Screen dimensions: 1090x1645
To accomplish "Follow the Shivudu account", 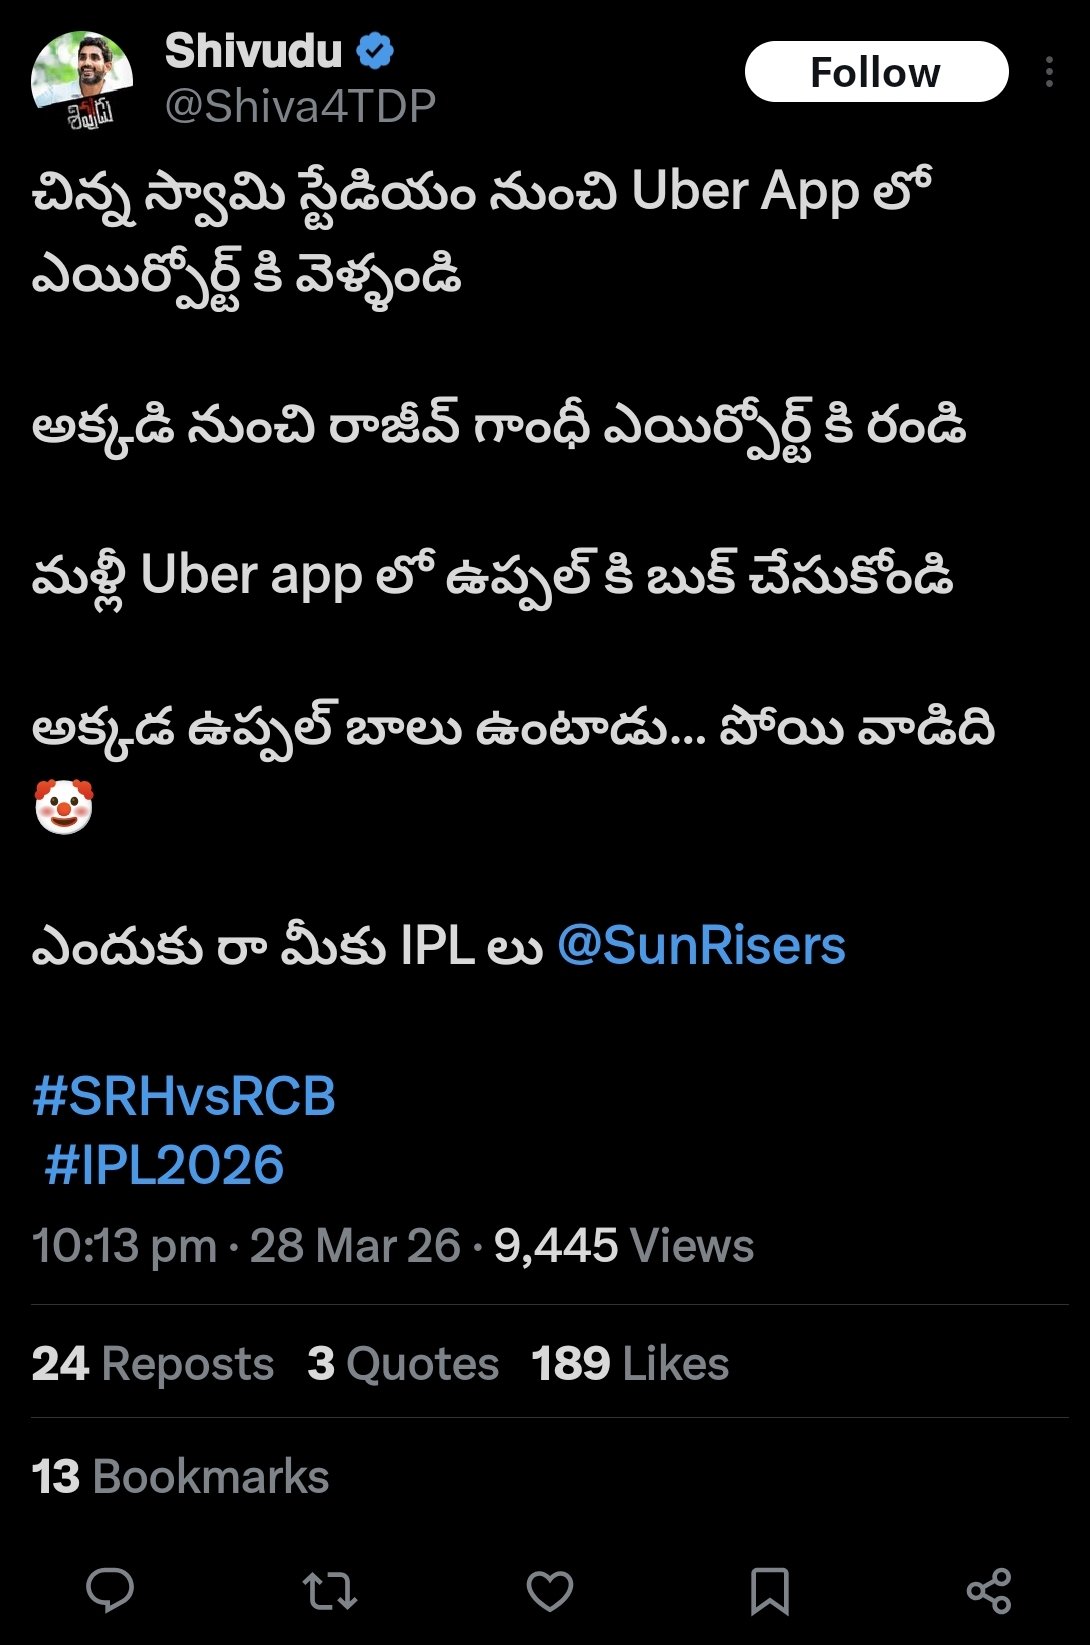I will point(876,72).
